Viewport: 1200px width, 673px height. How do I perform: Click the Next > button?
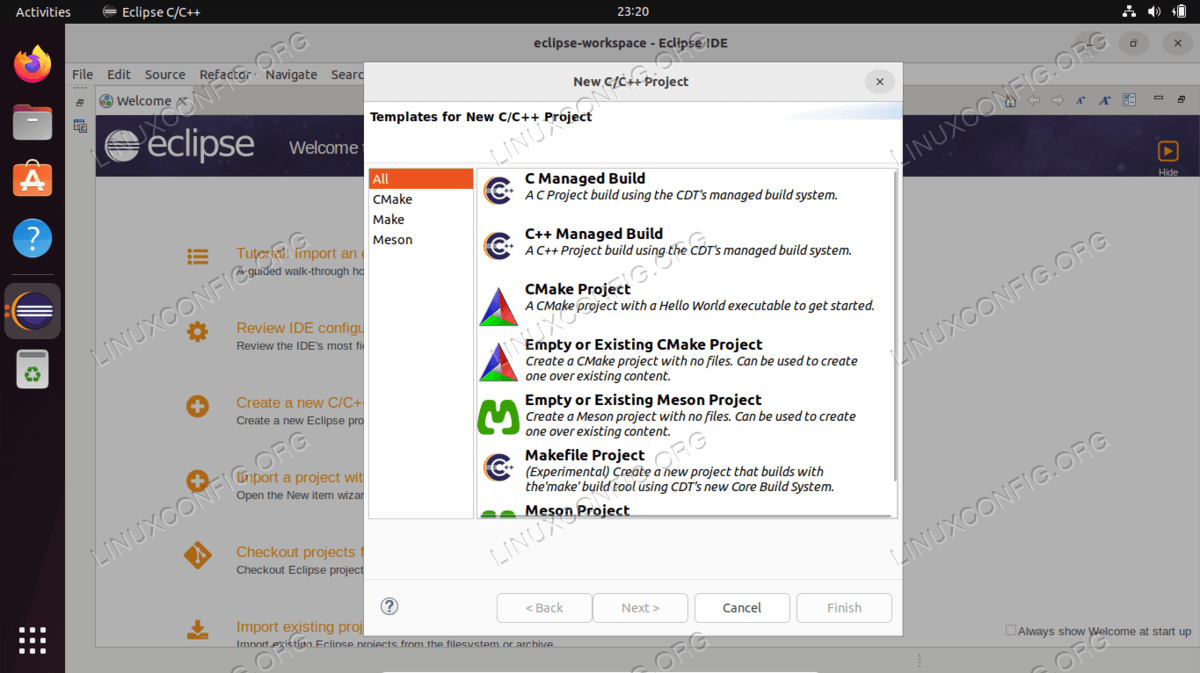[x=640, y=608]
